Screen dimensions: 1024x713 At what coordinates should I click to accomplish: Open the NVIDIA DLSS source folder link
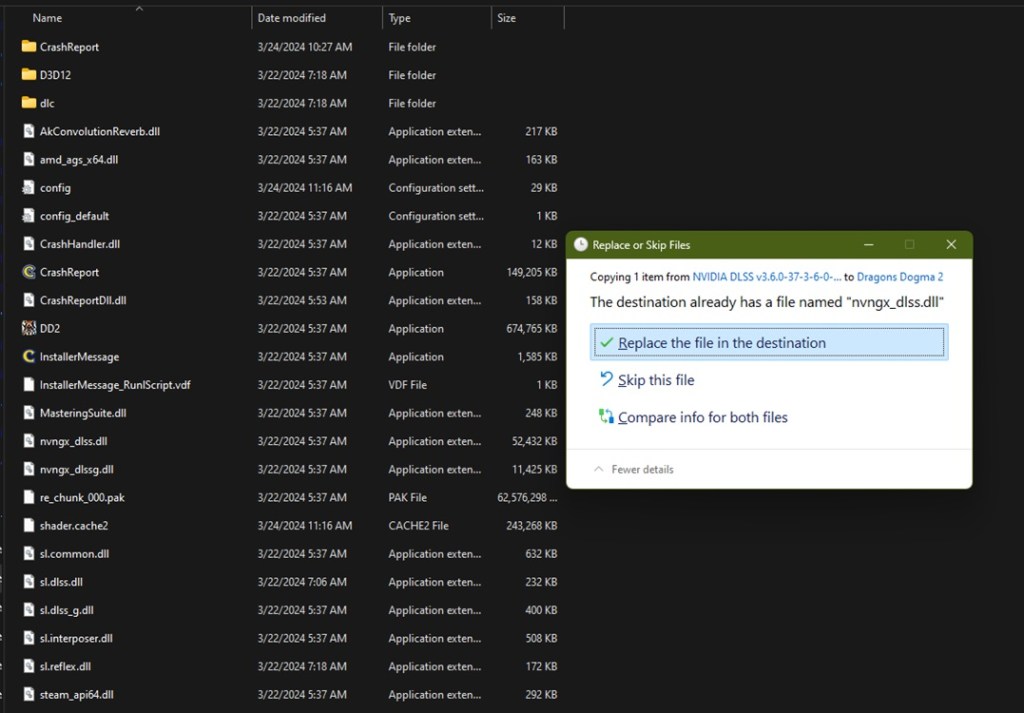[x=767, y=277]
